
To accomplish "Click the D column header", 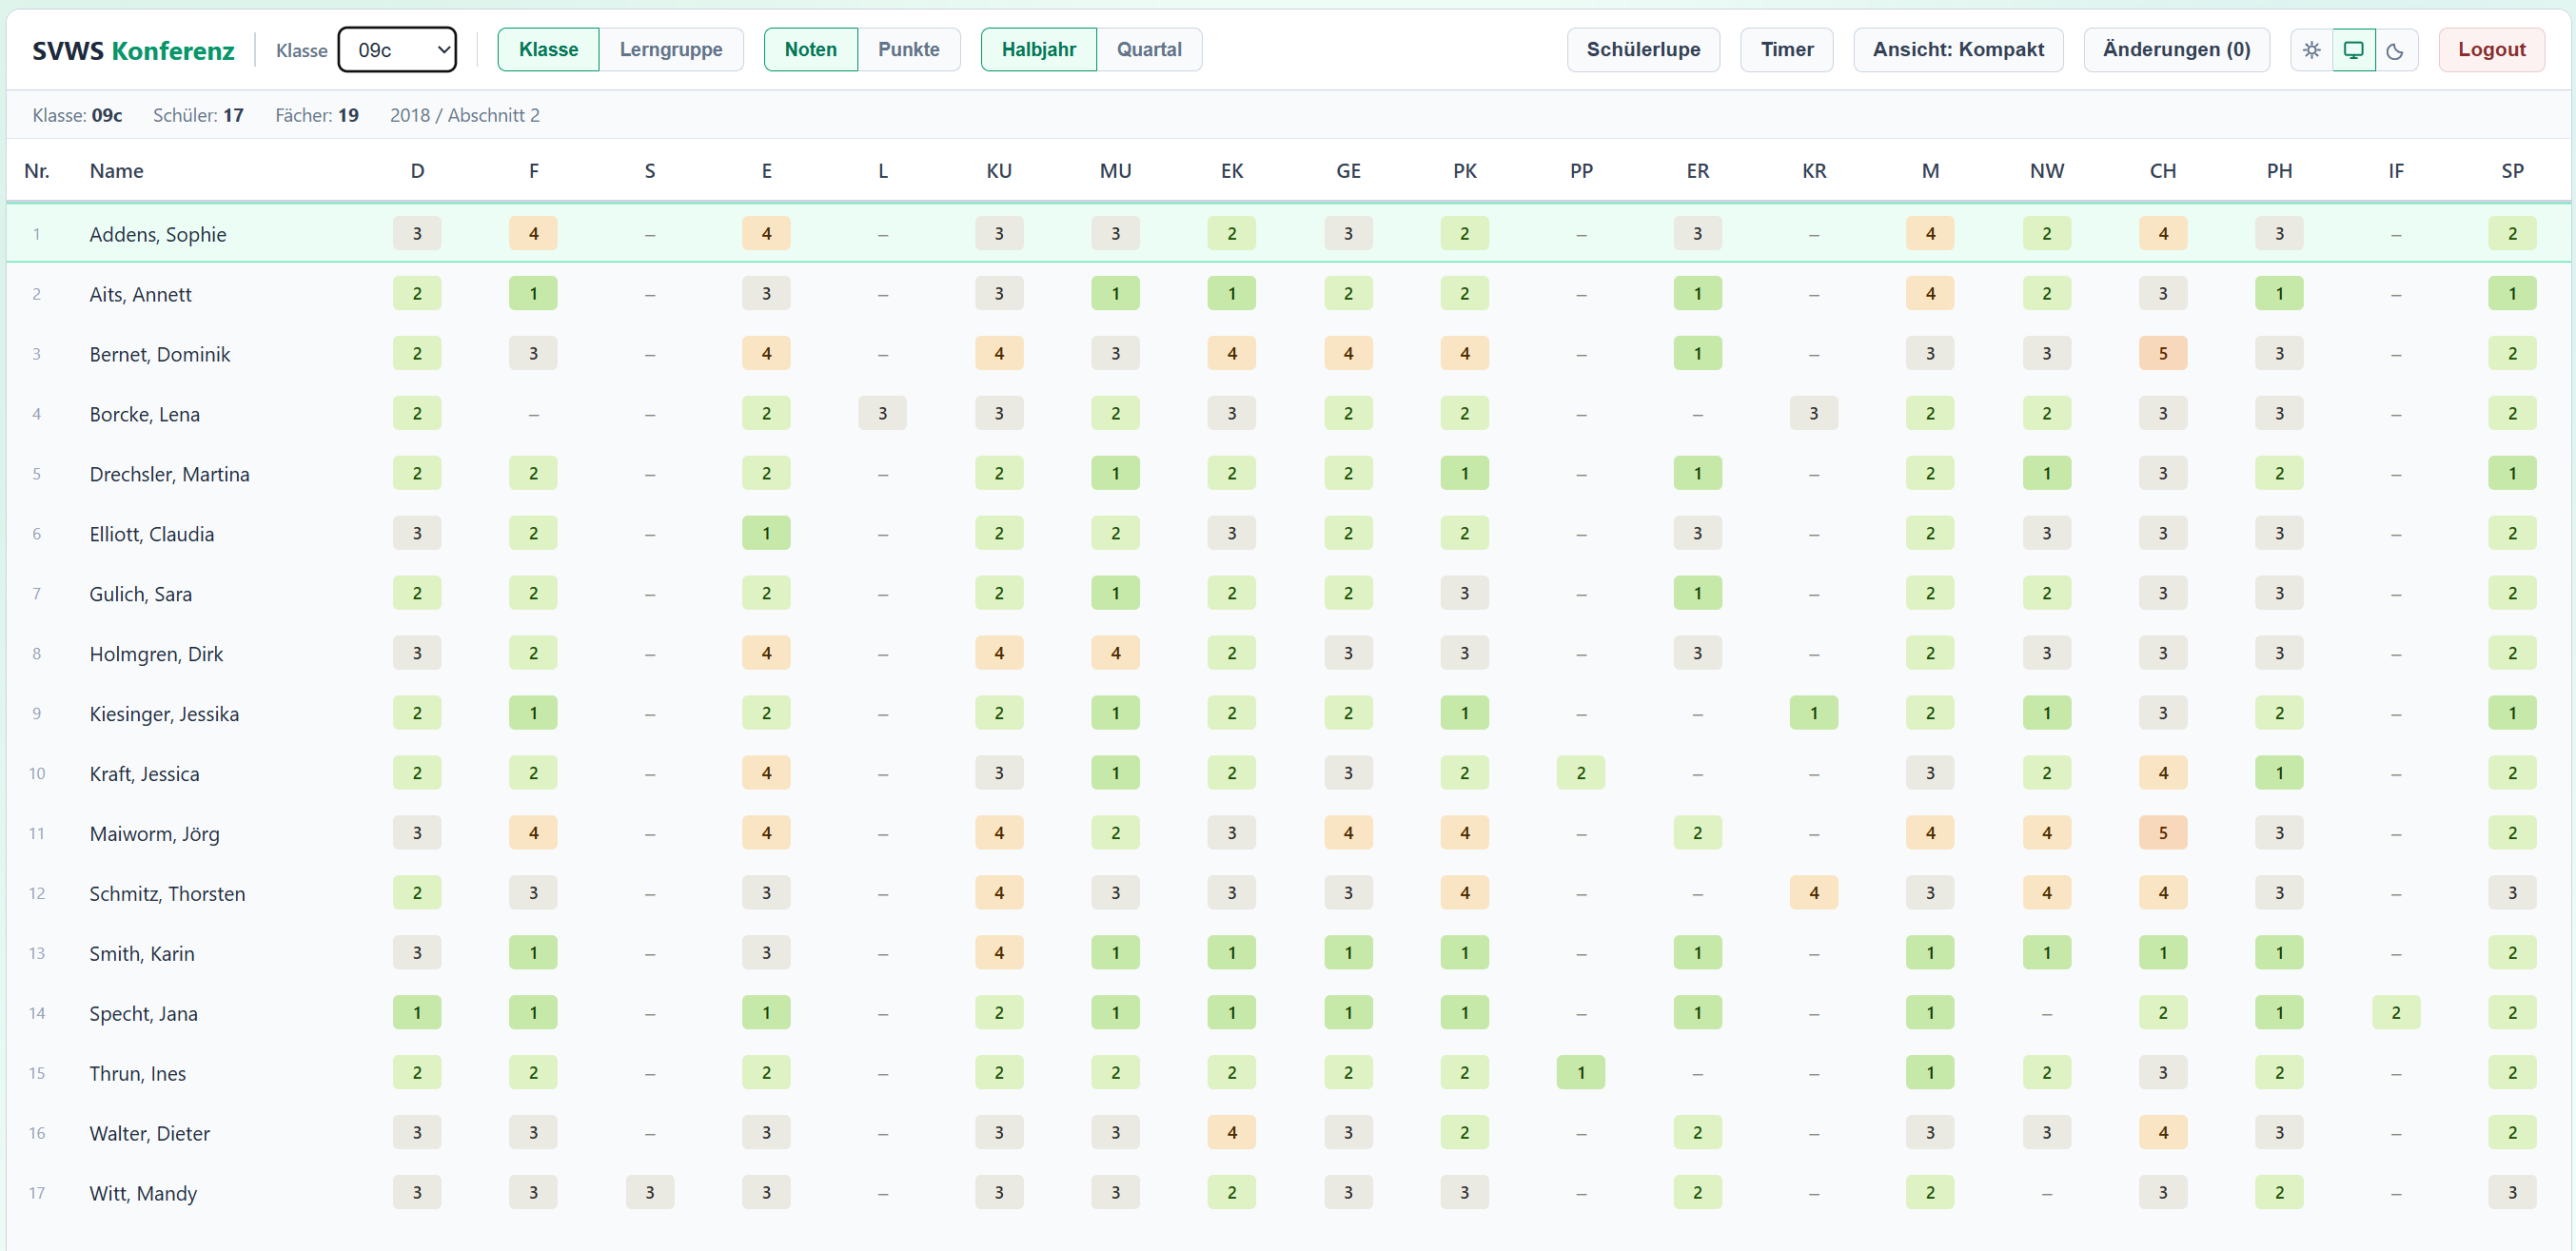I will [417, 171].
